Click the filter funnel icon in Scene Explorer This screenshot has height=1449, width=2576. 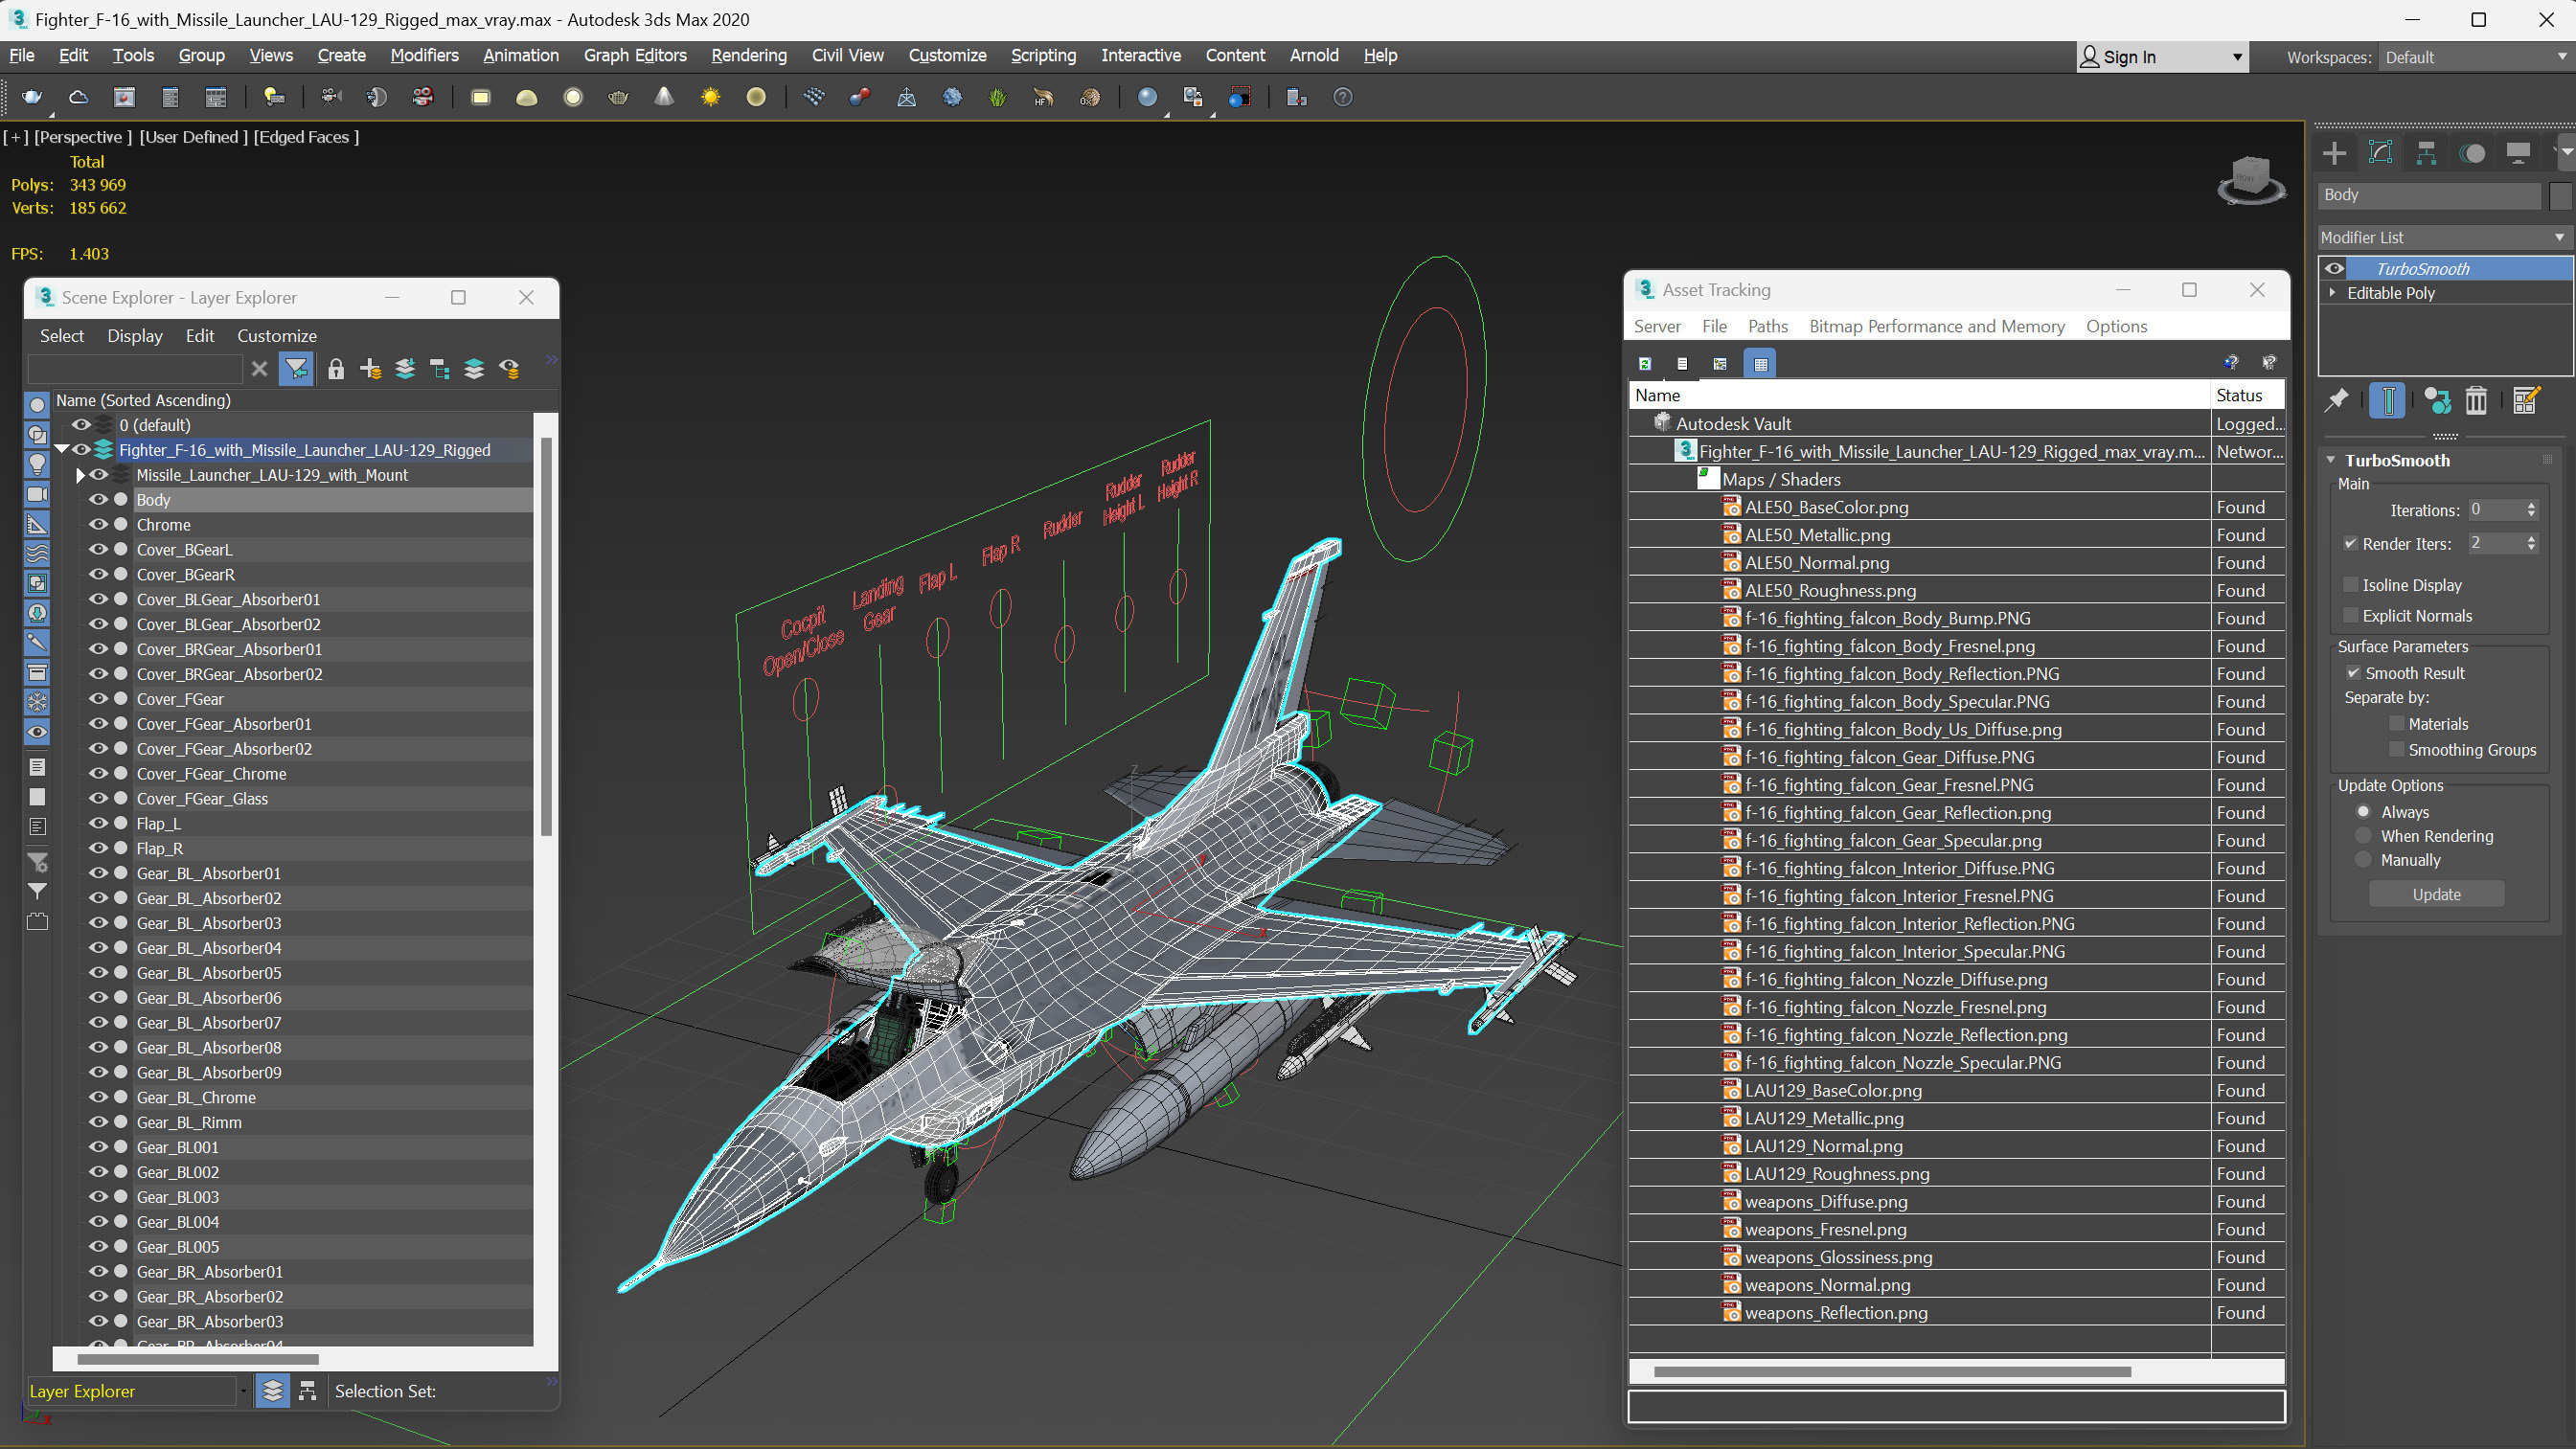(296, 369)
